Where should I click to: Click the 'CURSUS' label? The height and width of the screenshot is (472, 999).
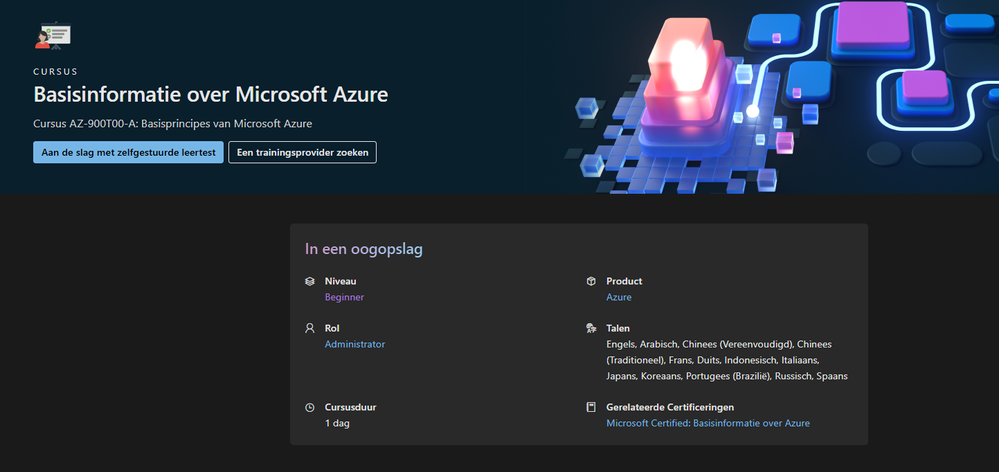55,72
